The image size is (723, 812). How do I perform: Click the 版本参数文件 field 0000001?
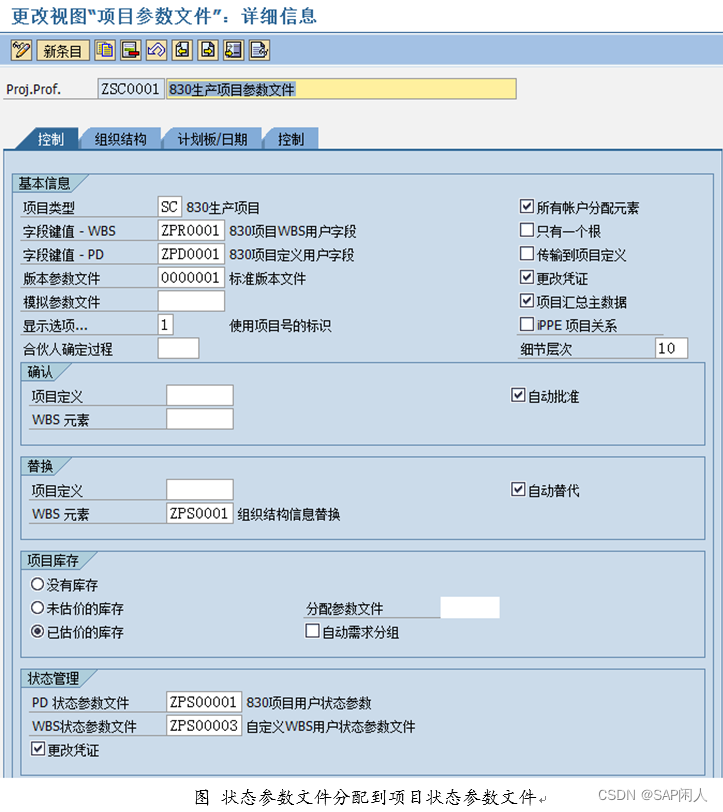pyautogui.click(x=191, y=278)
